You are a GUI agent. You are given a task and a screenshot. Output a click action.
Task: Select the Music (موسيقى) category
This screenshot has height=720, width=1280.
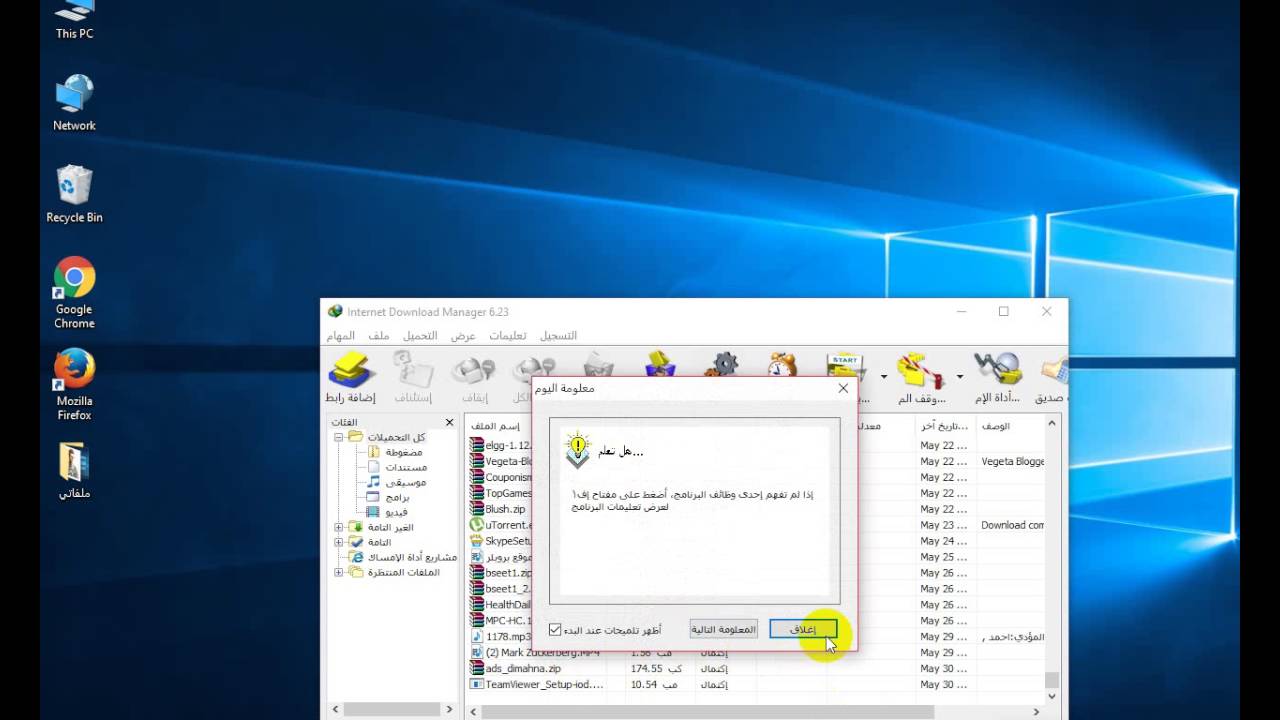(x=397, y=482)
